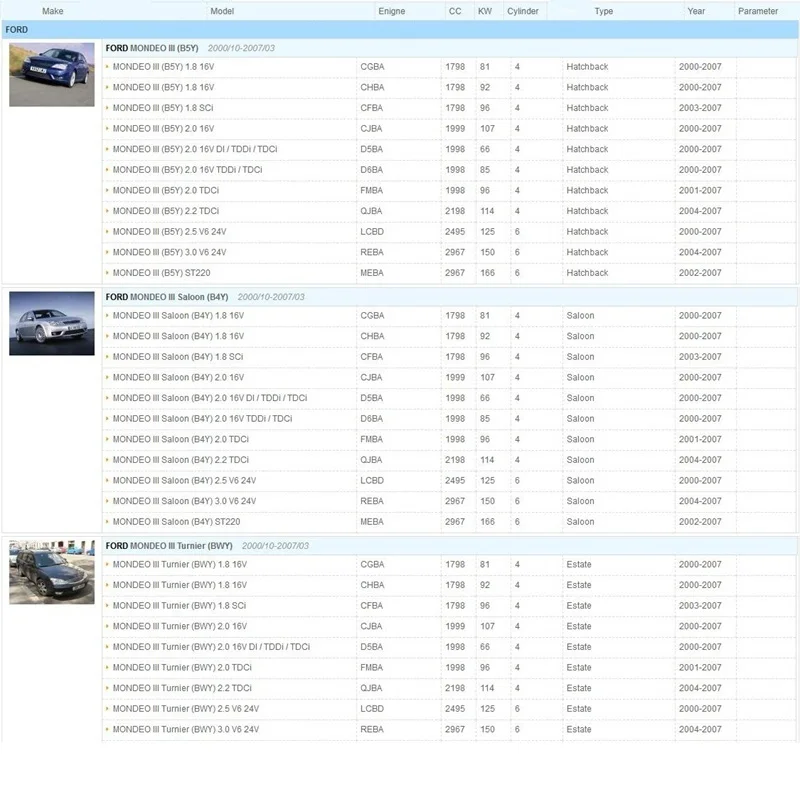The width and height of the screenshot is (800, 800).
Task: Open FORD MONDEO III Turnier (BWY) group heading
Action: [x=169, y=546]
